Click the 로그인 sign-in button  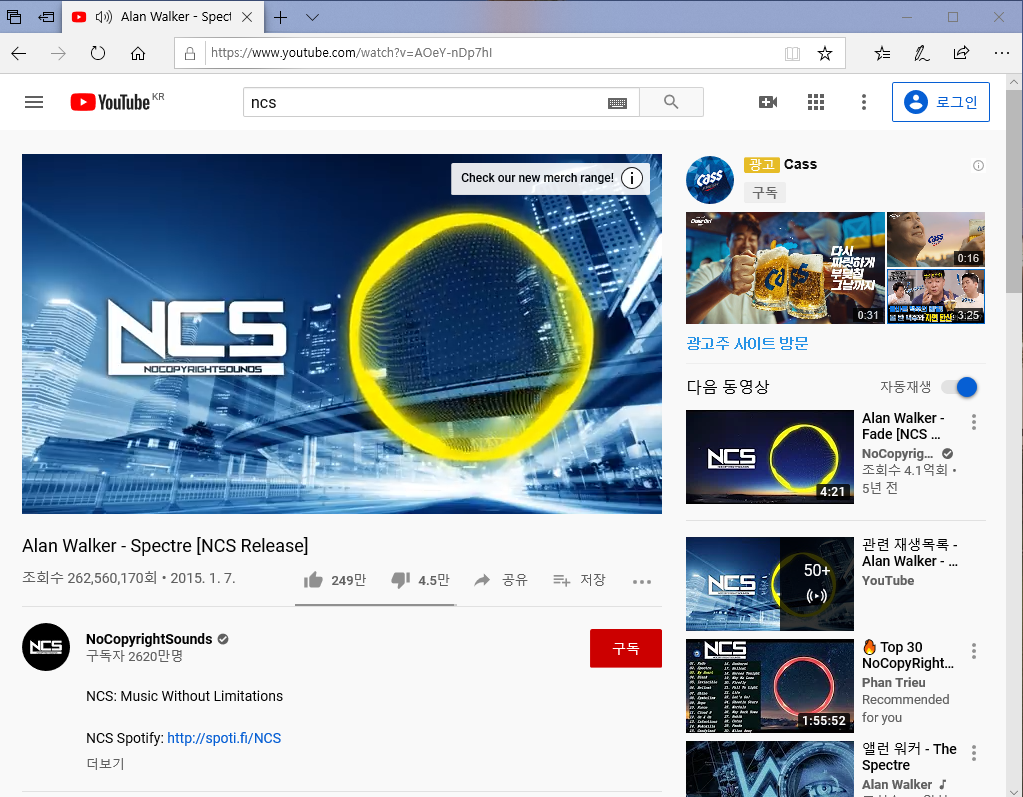[x=940, y=102]
